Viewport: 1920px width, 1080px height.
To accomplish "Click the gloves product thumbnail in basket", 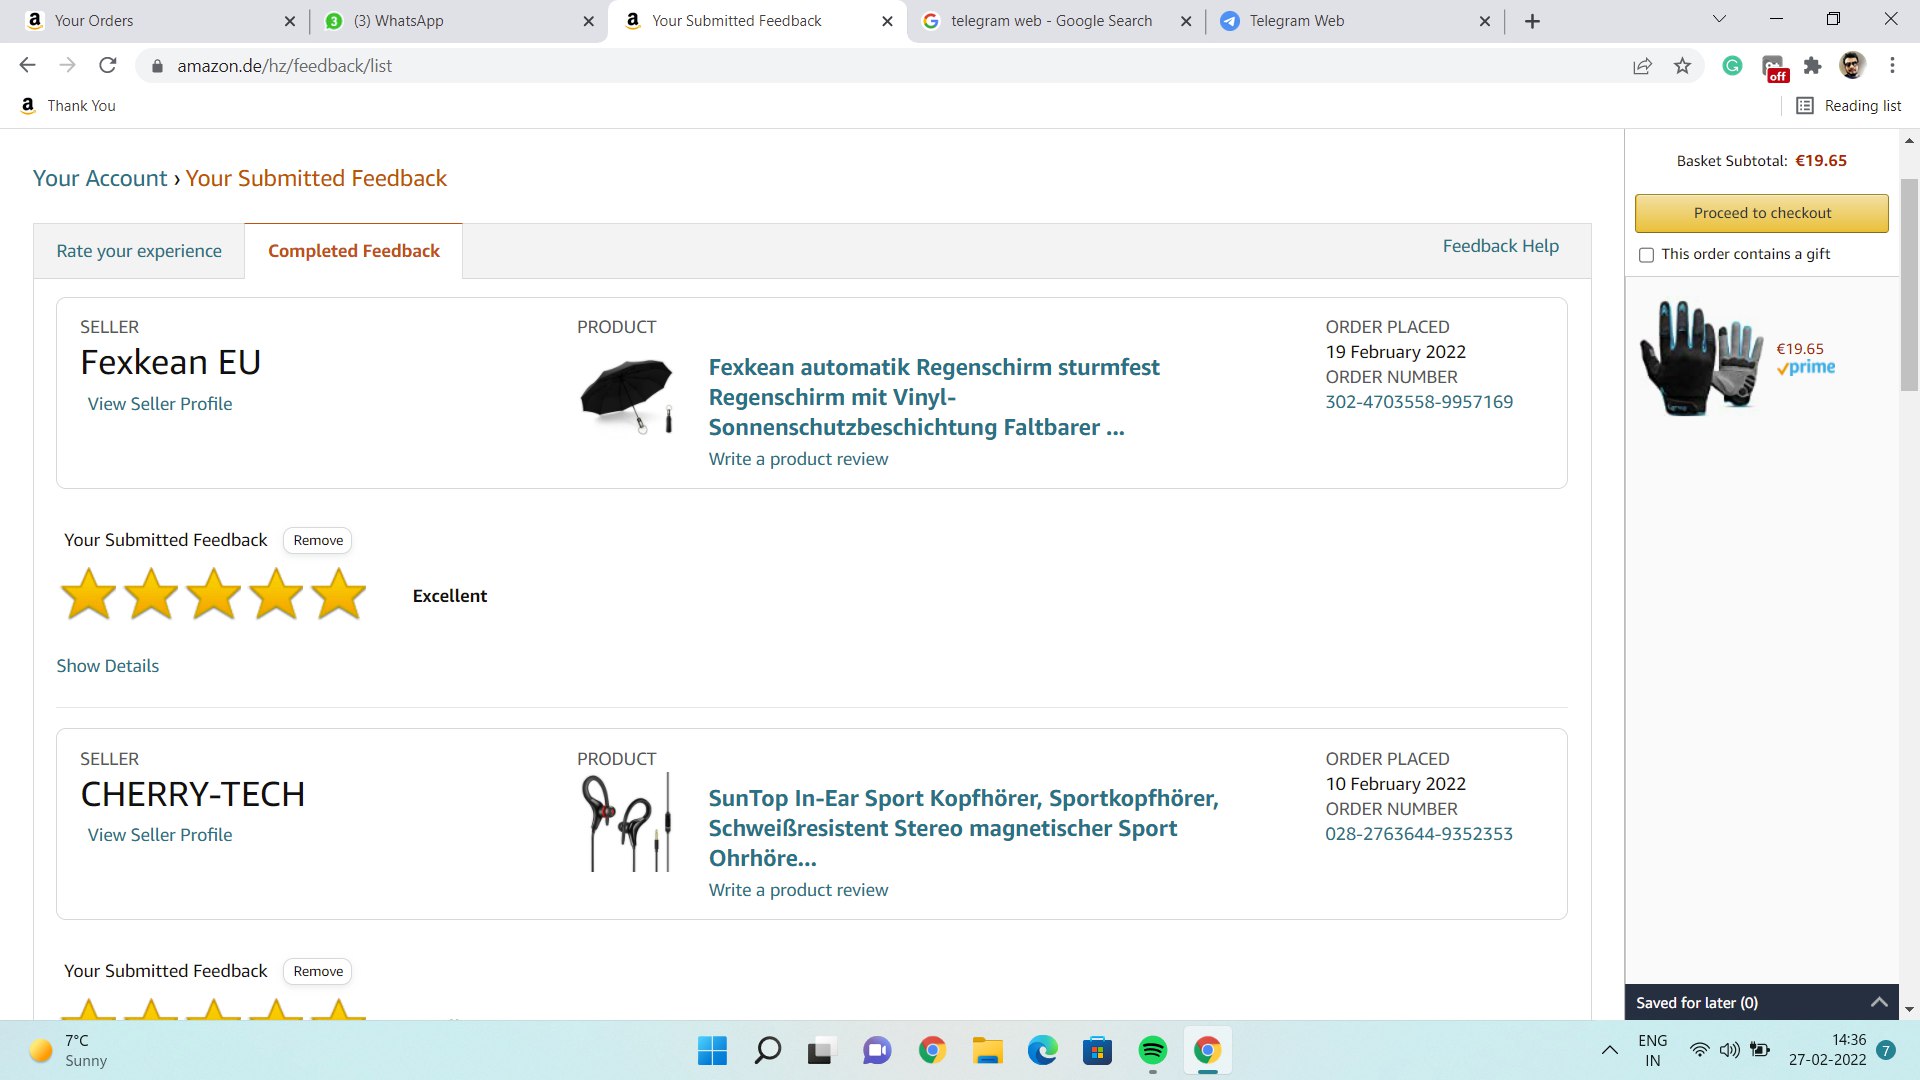I will pyautogui.click(x=1701, y=358).
